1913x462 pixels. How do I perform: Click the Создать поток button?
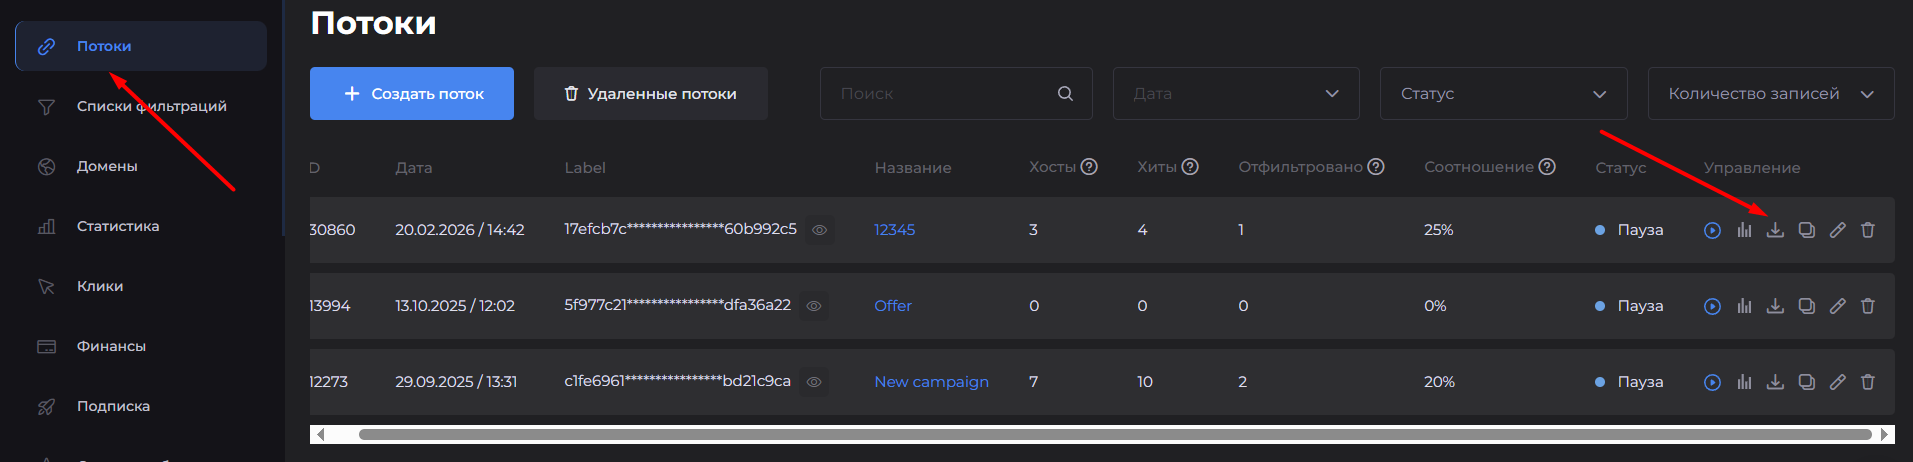(412, 94)
